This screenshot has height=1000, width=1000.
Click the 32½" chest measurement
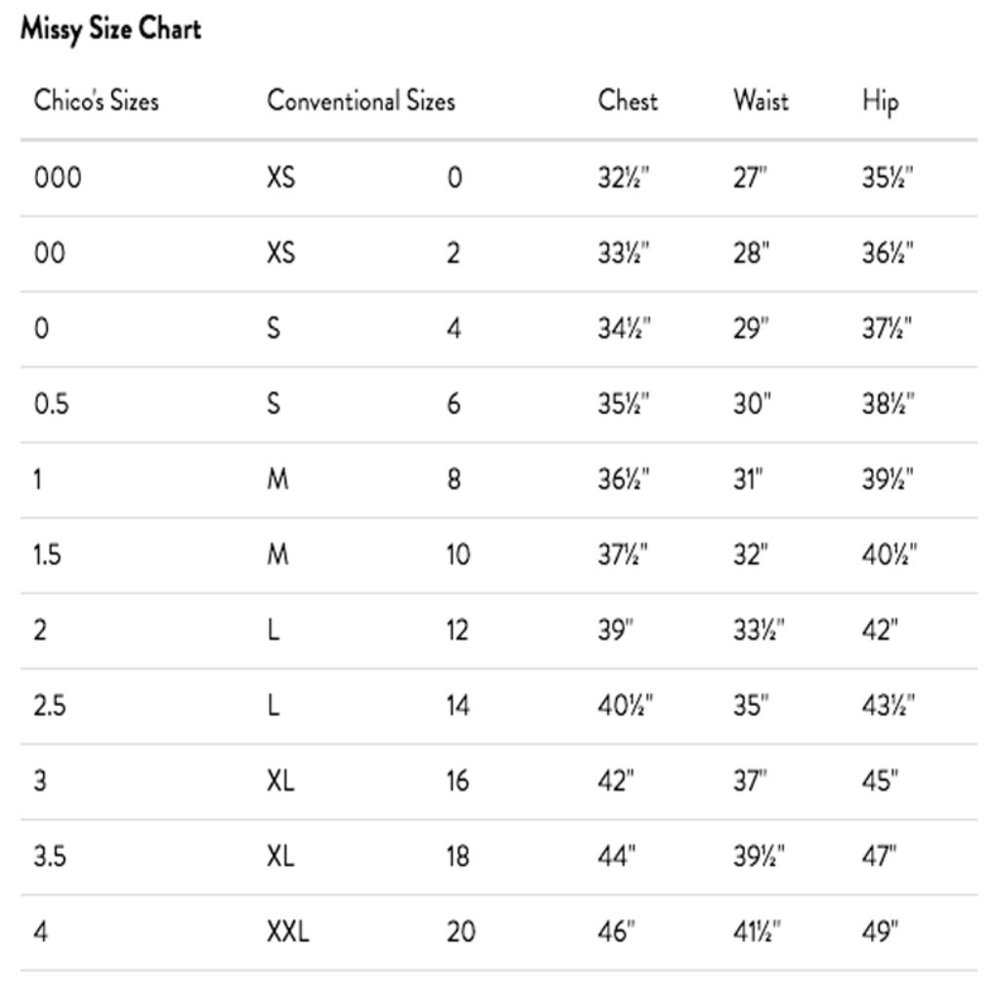click(624, 178)
